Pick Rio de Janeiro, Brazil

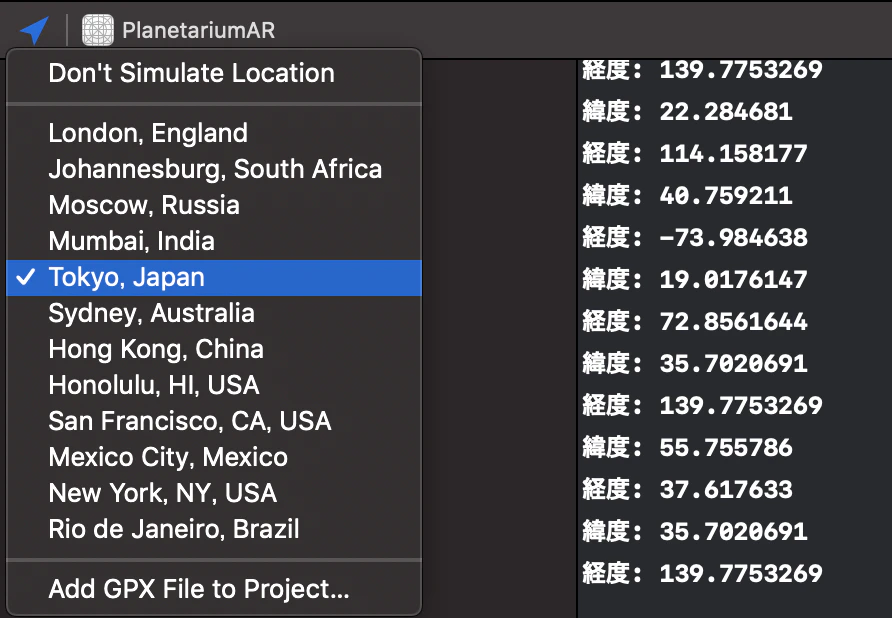214,529
